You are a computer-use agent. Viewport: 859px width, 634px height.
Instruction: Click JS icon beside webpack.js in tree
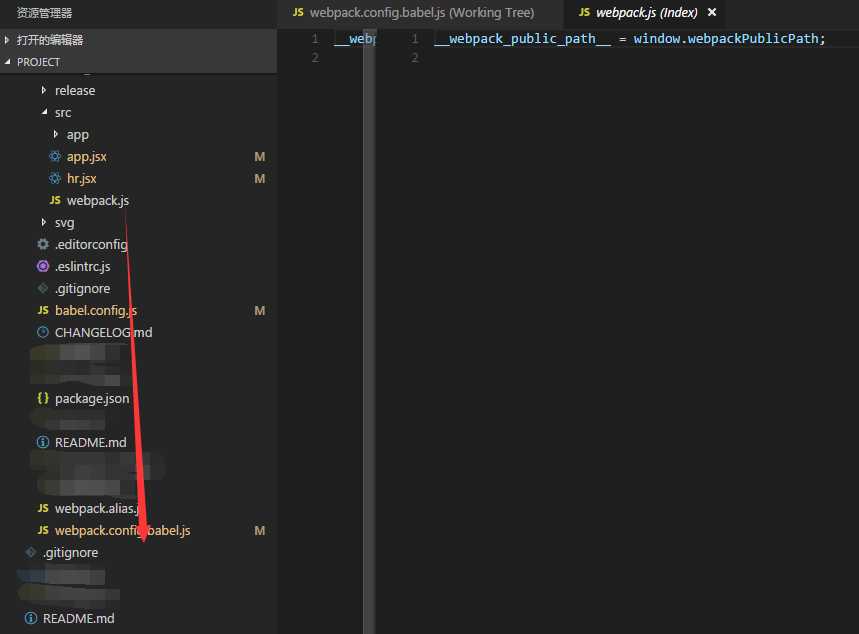(x=55, y=200)
